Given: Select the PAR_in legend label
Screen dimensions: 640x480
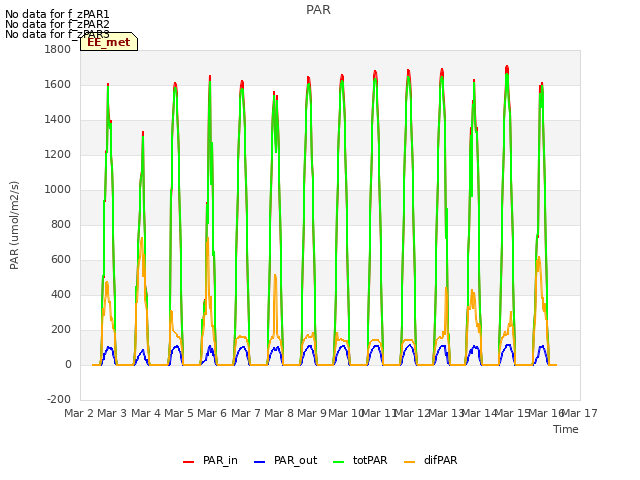Looking at the screenshot, I should [x=220, y=460].
